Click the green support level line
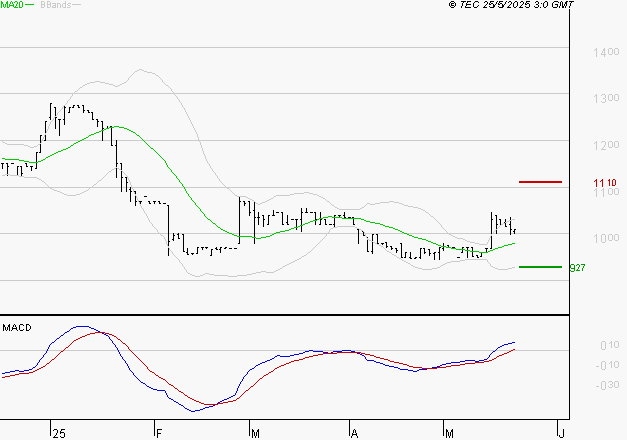Viewport: 627px width, 440px height. coord(540,267)
